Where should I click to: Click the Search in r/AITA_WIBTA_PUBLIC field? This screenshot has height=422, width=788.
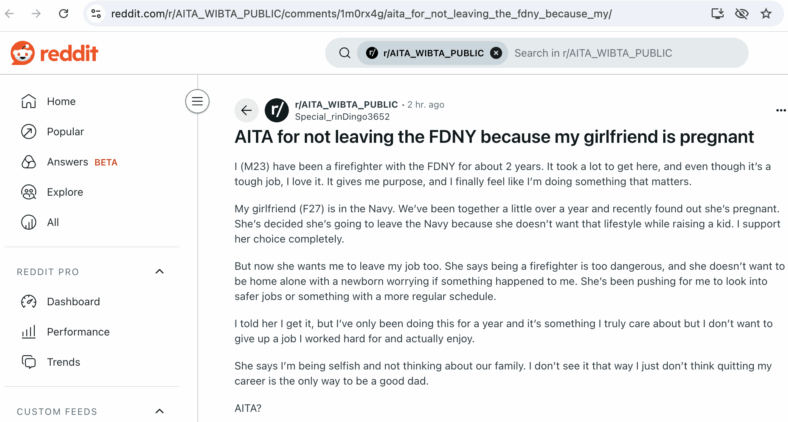(626, 53)
